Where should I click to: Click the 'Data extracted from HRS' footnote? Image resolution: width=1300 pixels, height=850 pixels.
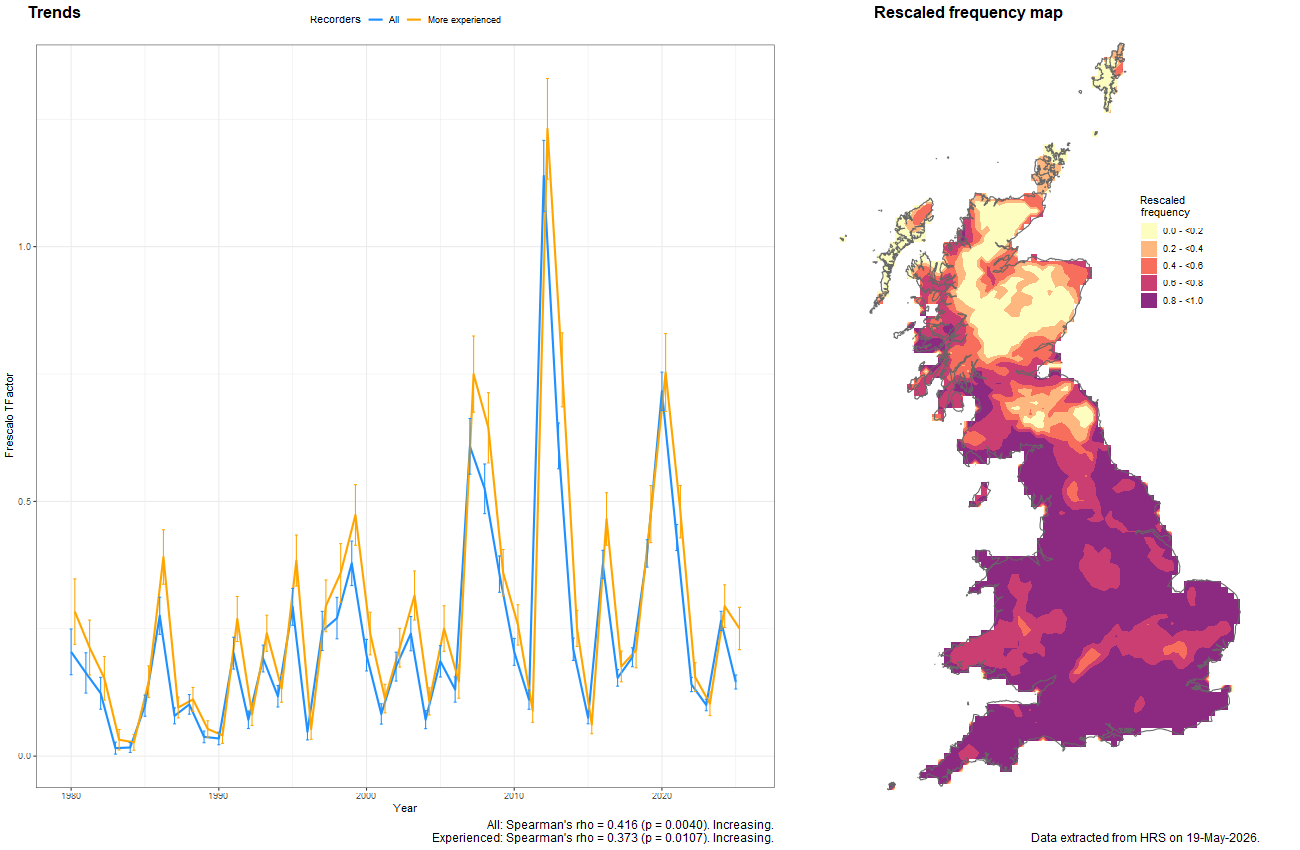[x=1144, y=837]
